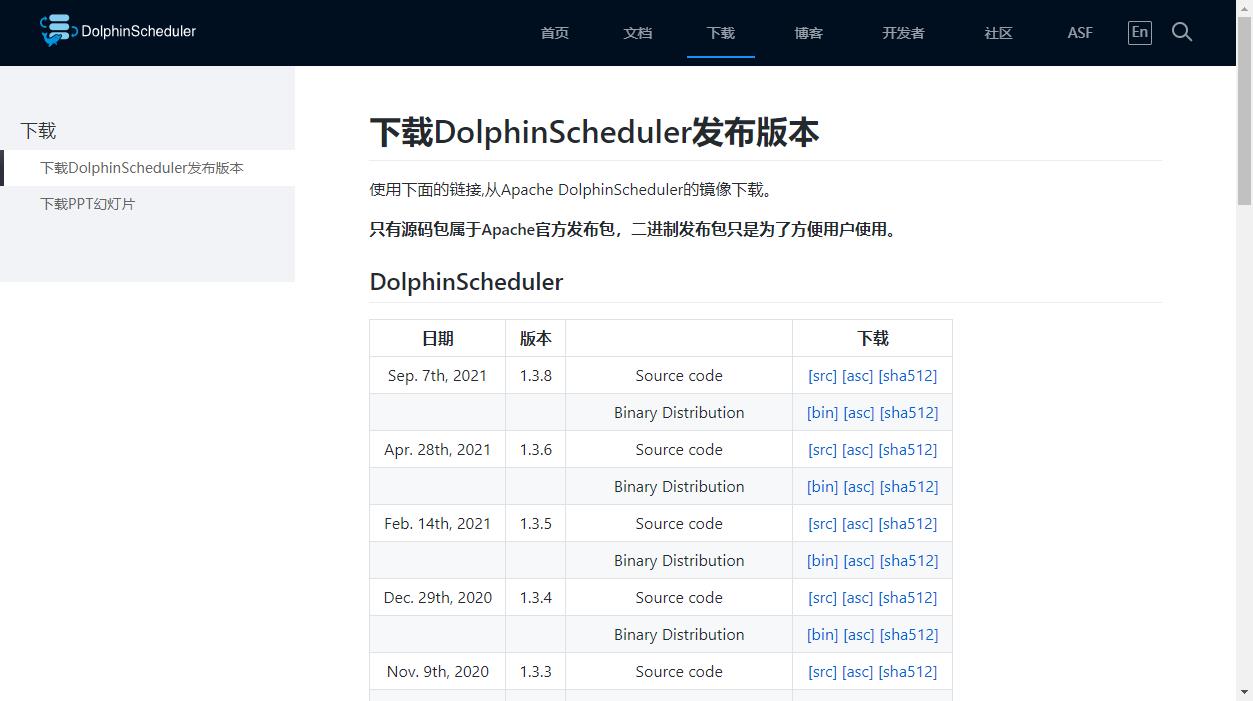The height and width of the screenshot is (701, 1253).
Task: Select the 博客 navigation tab
Action: pos(808,33)
